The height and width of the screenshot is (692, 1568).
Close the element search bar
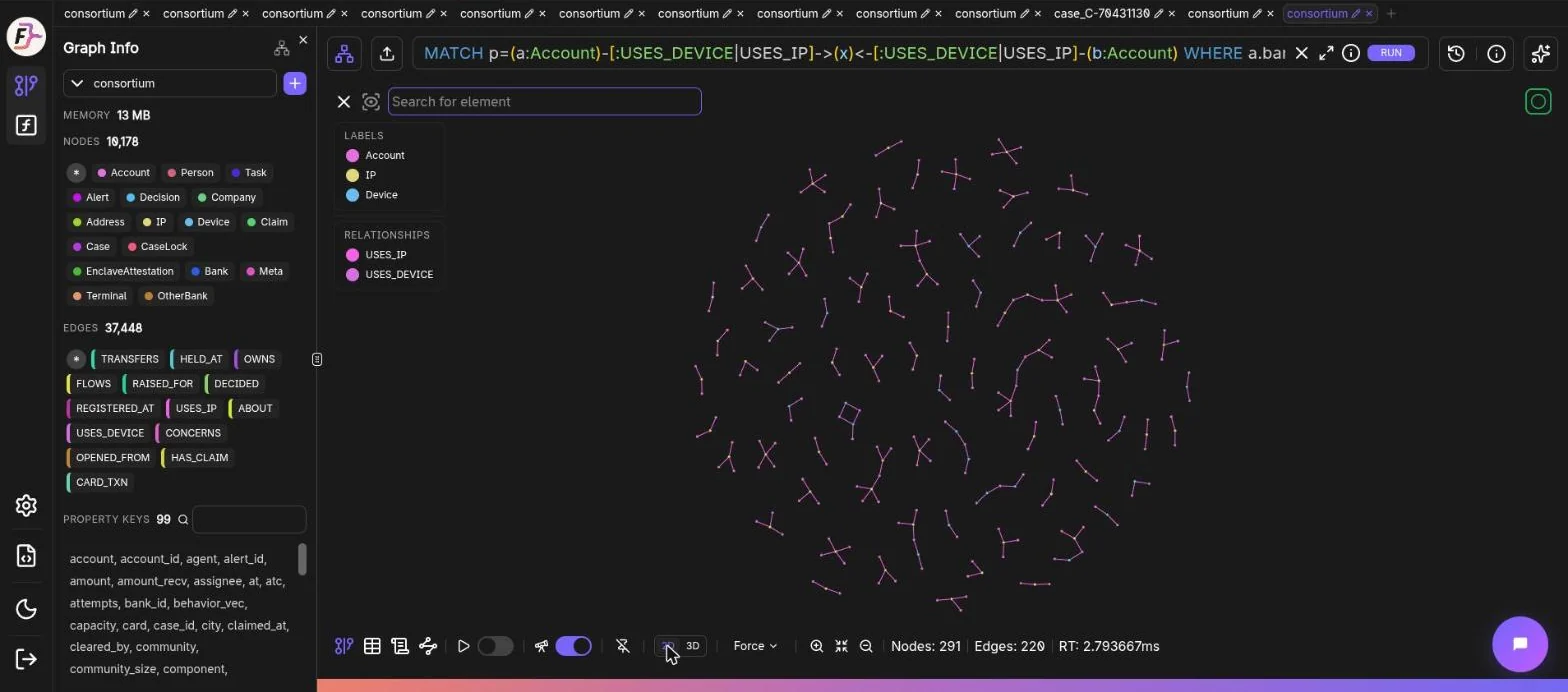click(344, 101)
